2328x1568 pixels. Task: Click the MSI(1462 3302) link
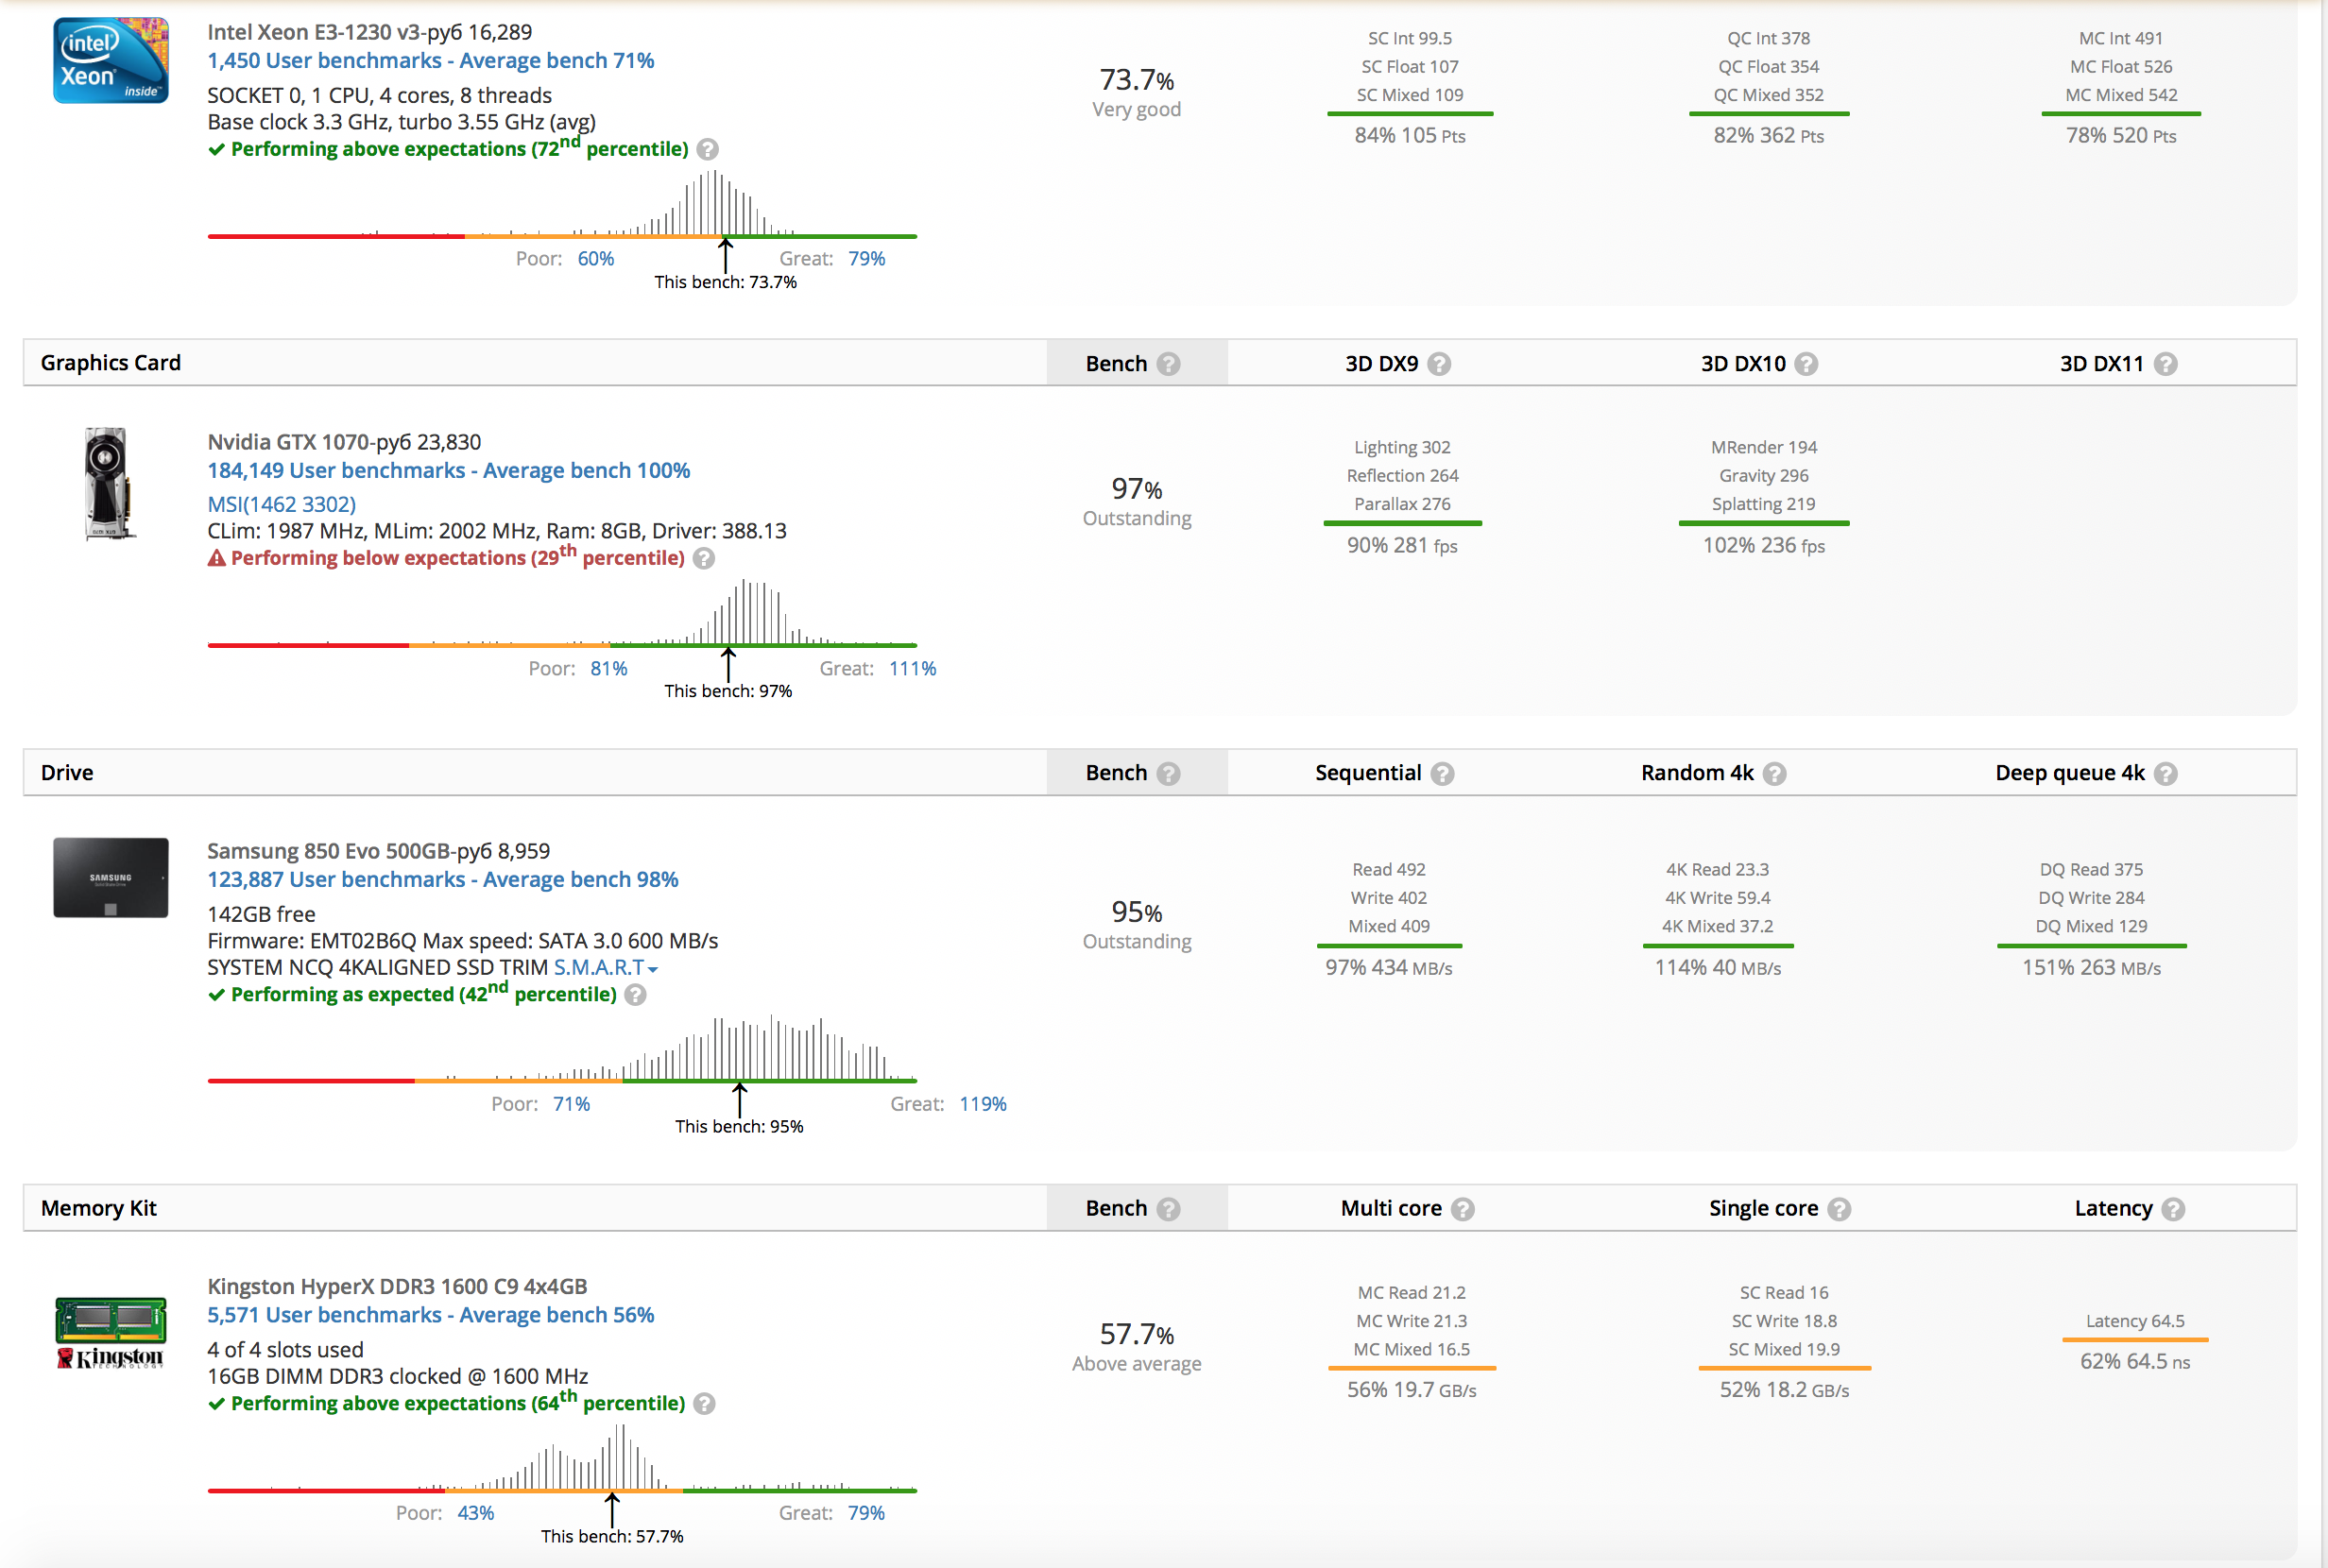282,504
